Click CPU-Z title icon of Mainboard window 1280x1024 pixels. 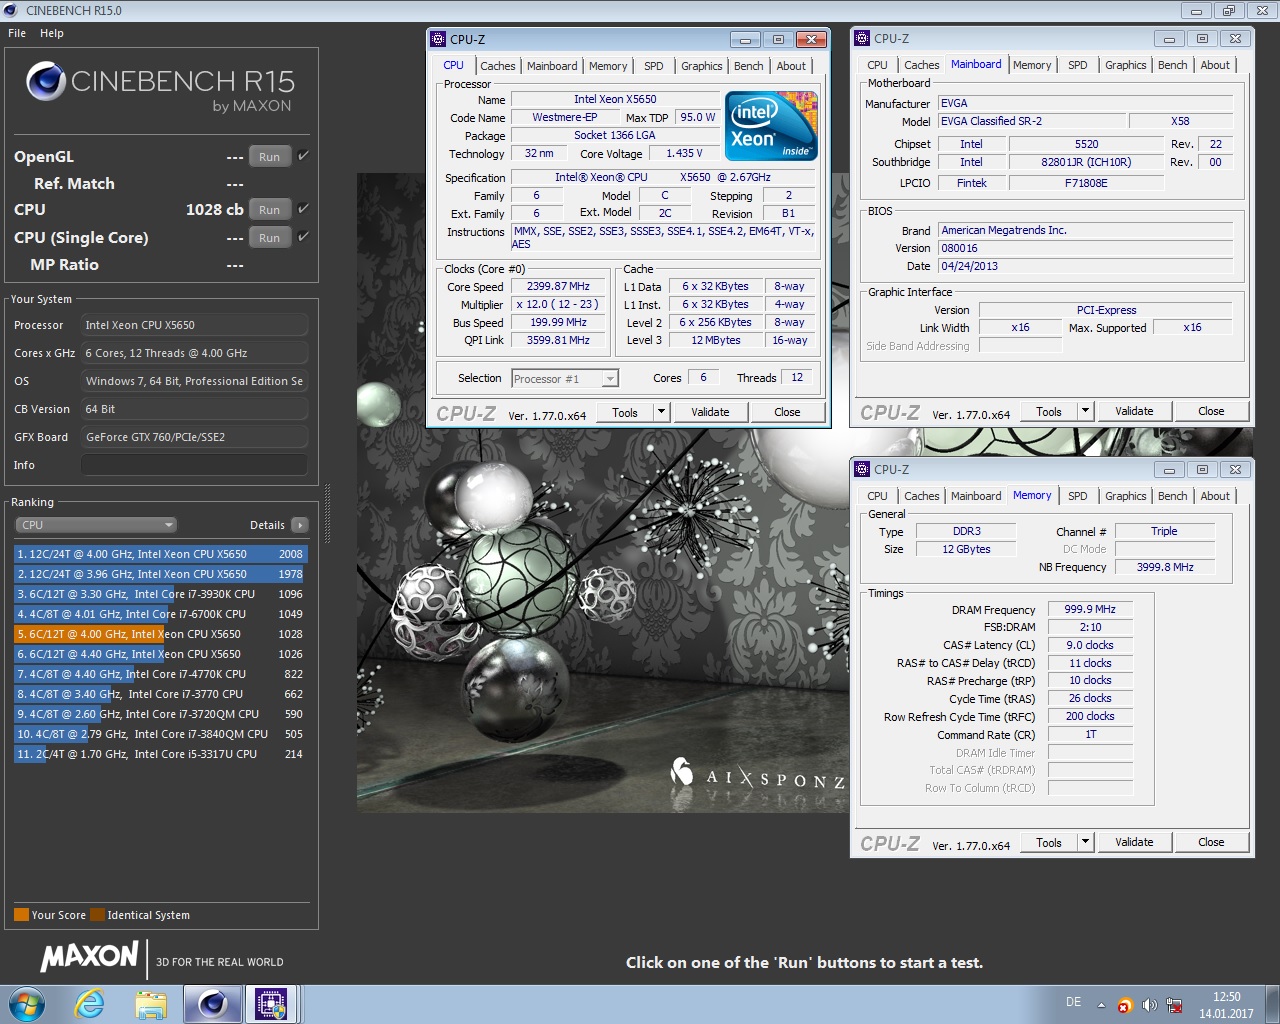pos(862,38)
